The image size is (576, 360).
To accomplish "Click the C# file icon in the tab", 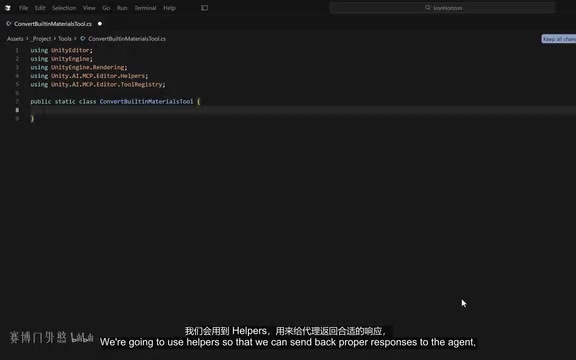I will click(8, 24).
